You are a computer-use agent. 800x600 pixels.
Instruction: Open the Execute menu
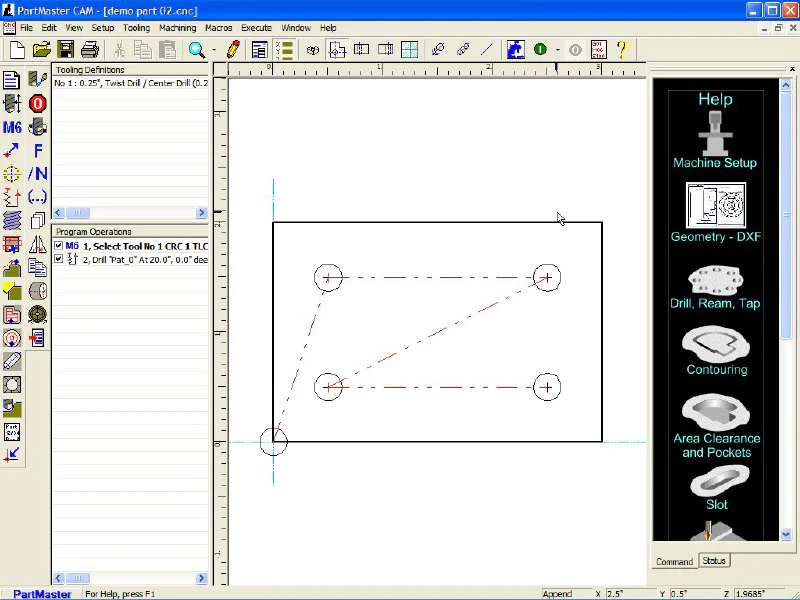point(256,28)
